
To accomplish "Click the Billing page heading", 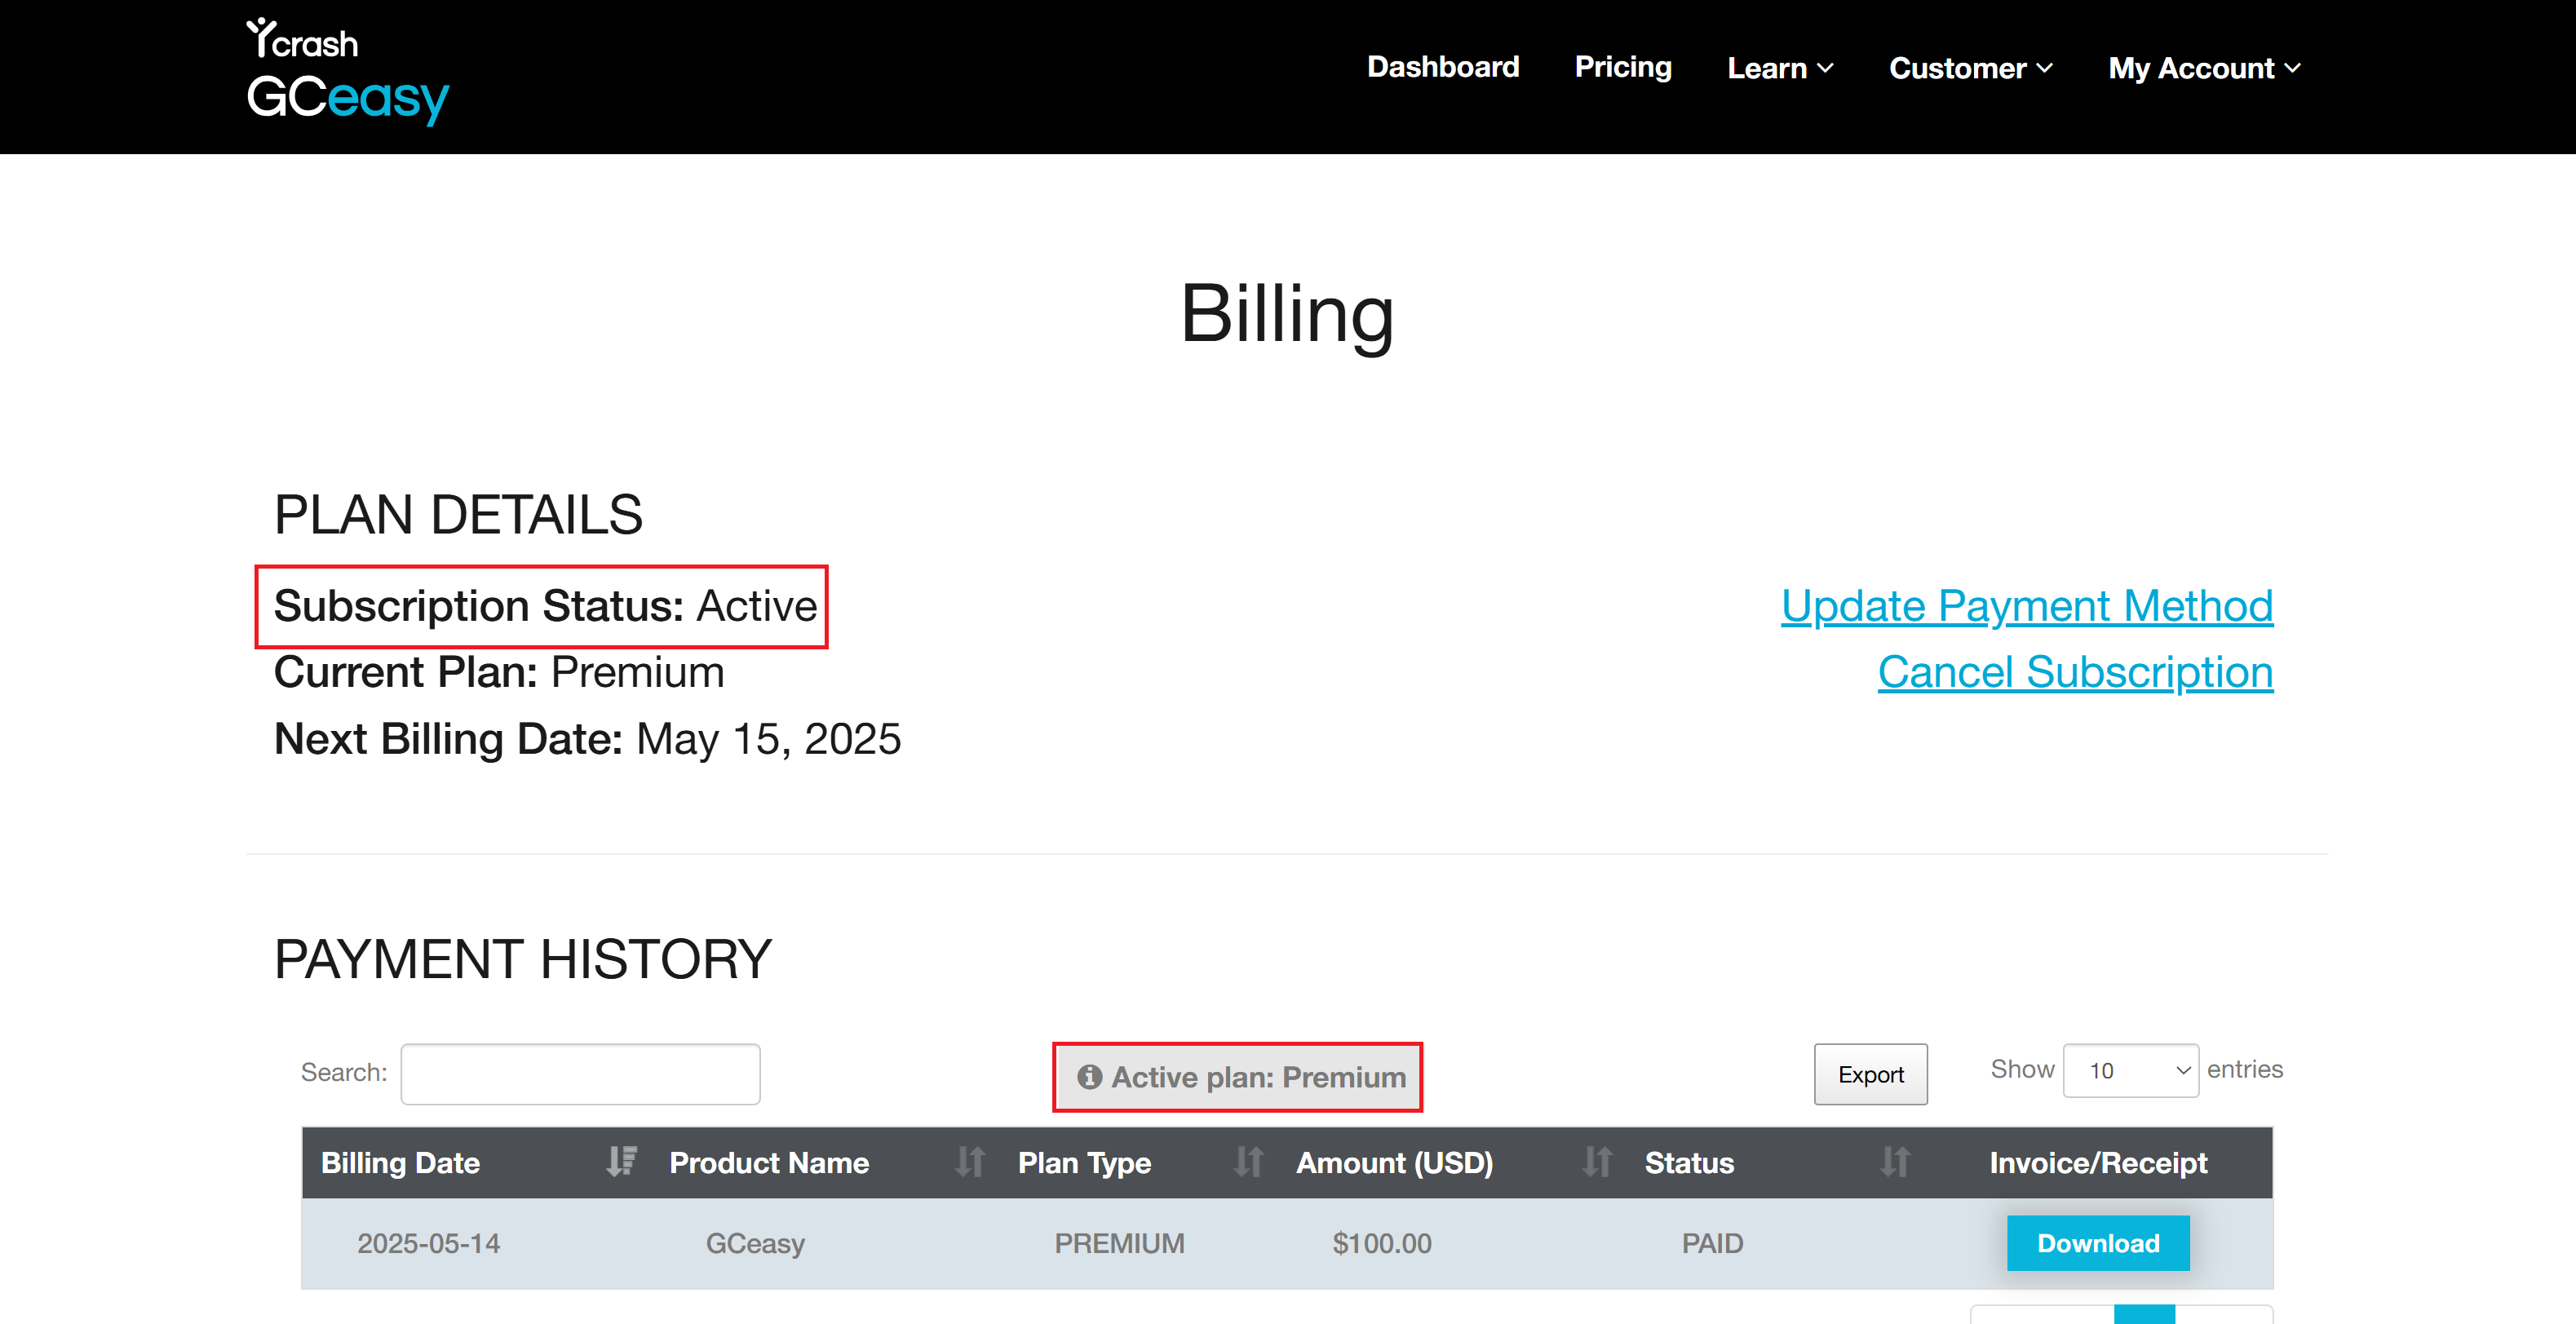I will [x=1286, y=314].
